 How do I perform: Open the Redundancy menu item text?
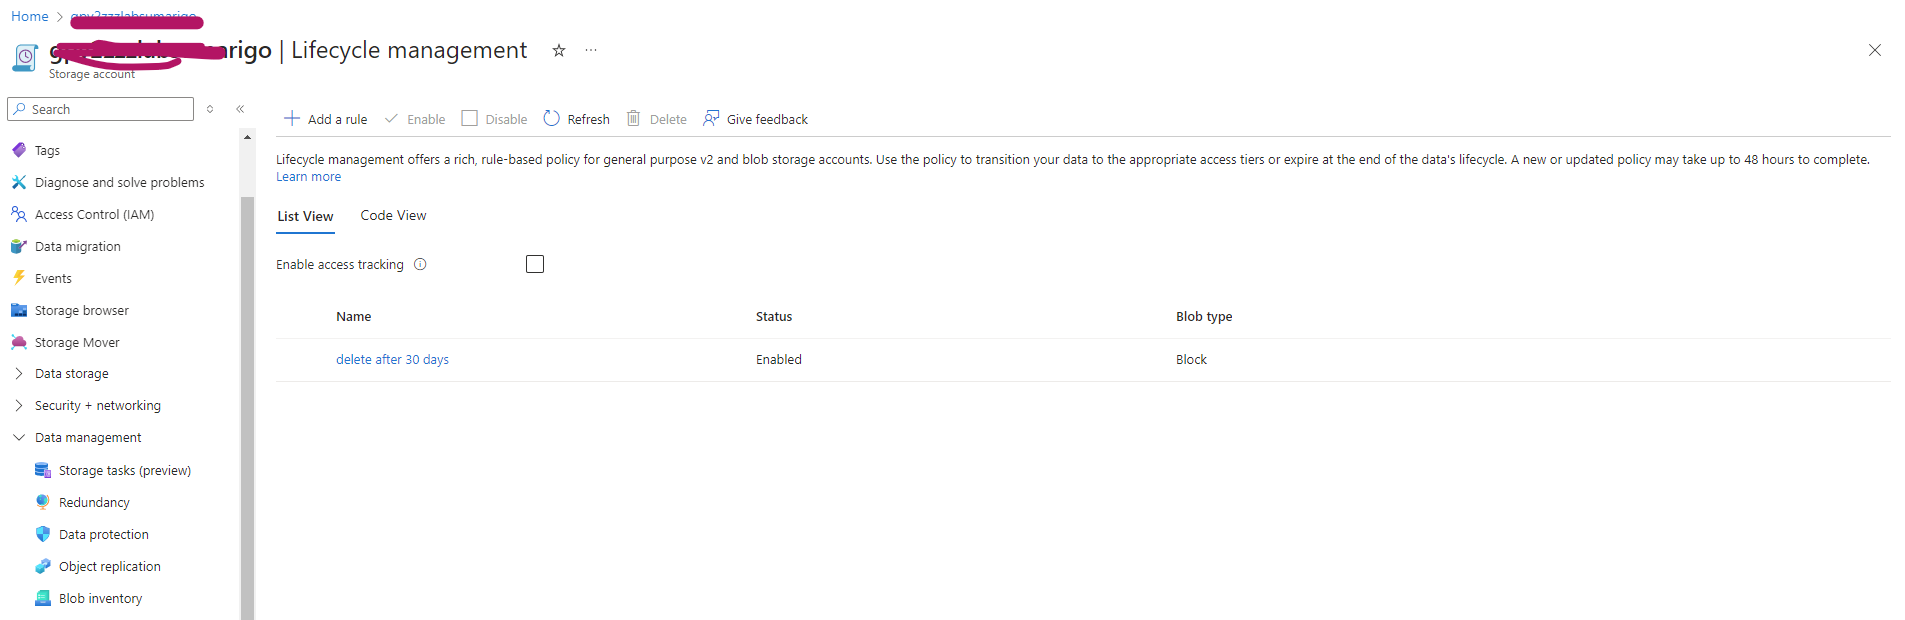point(94,502)
